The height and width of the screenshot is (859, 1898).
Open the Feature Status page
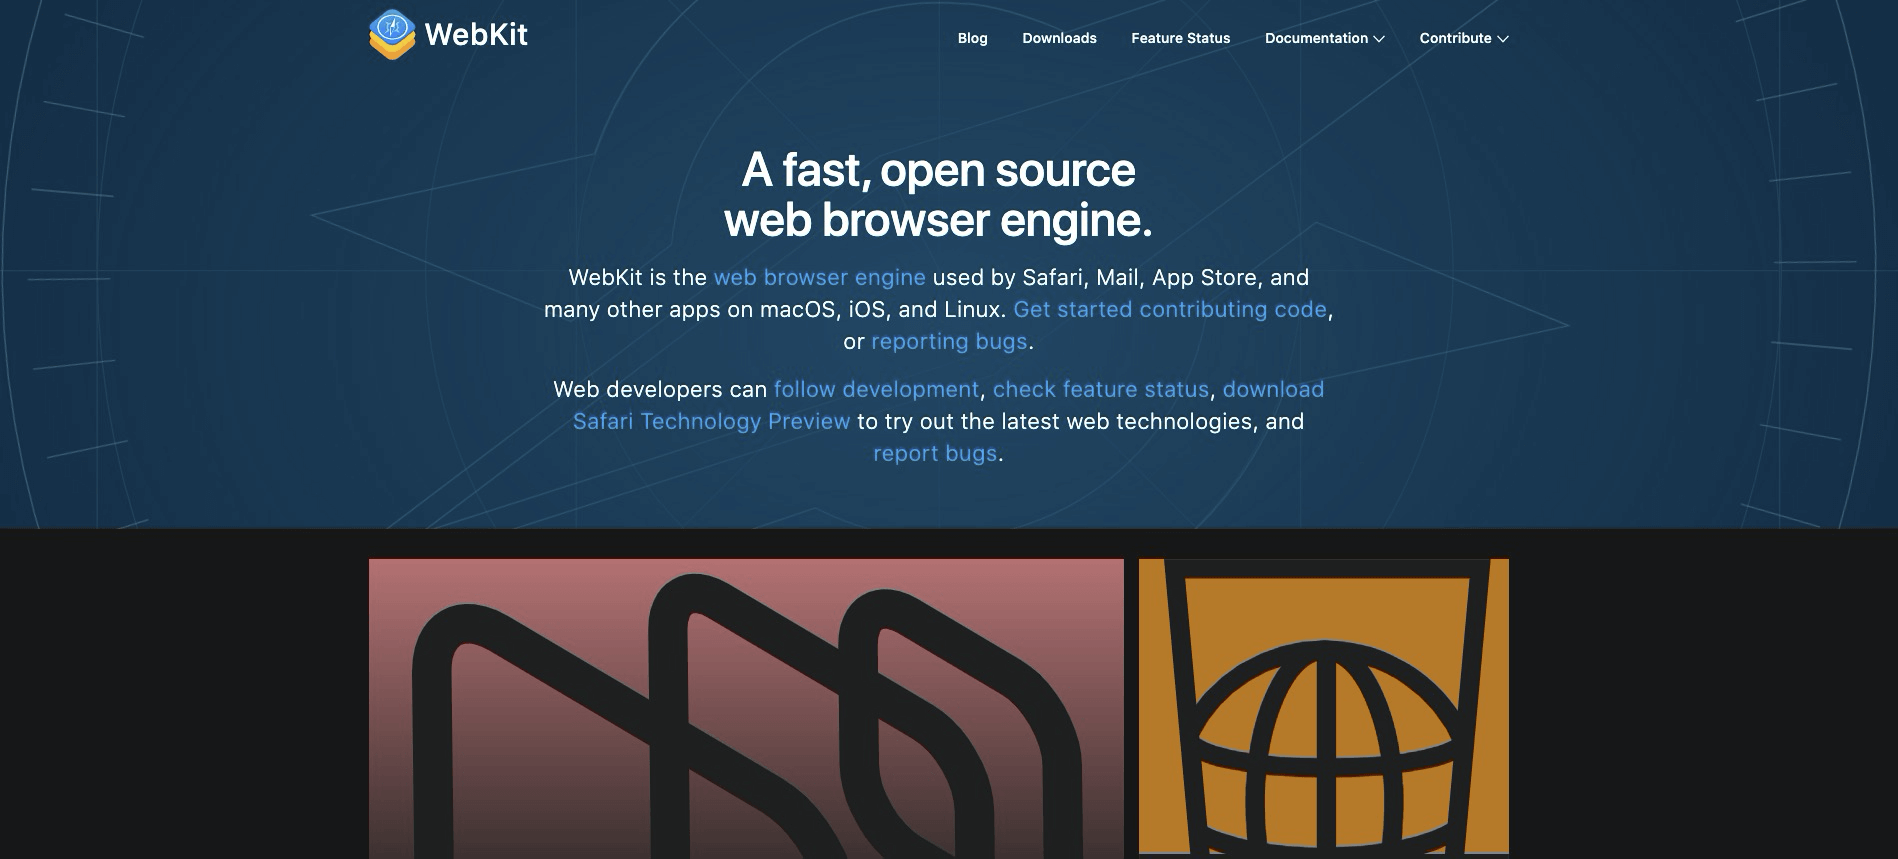(x=1180, y=38)
